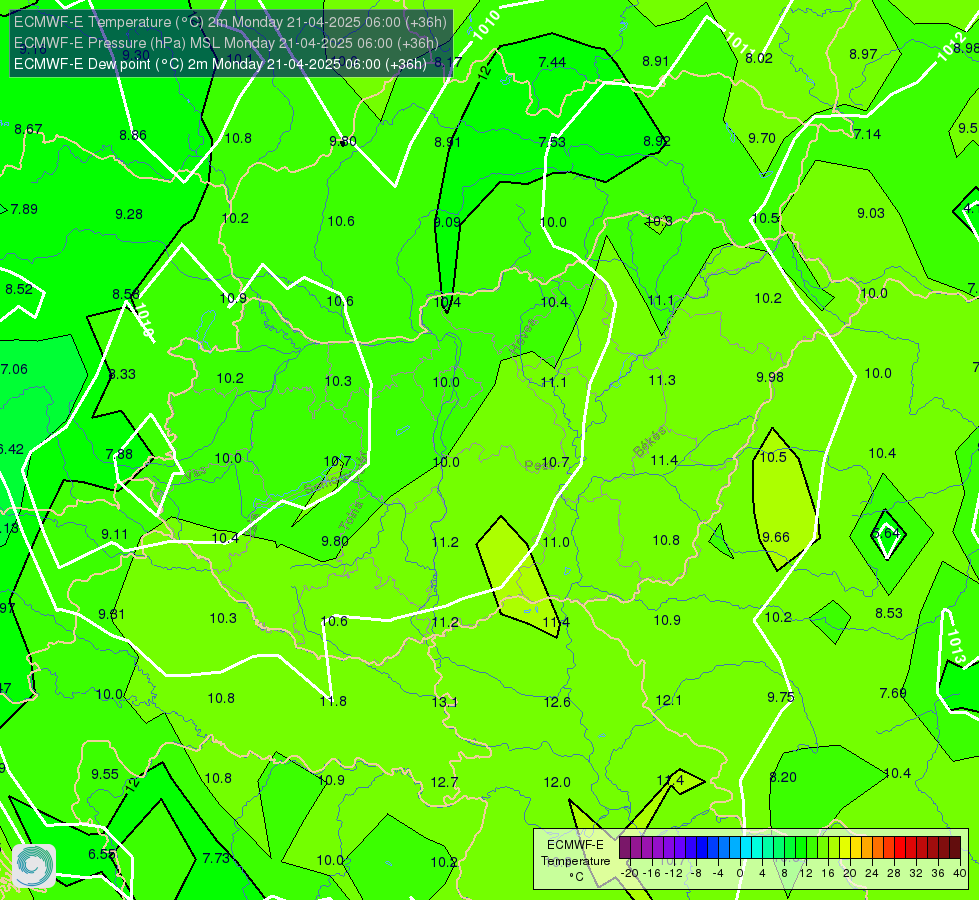Click the 12.7 temperature value

445,782
